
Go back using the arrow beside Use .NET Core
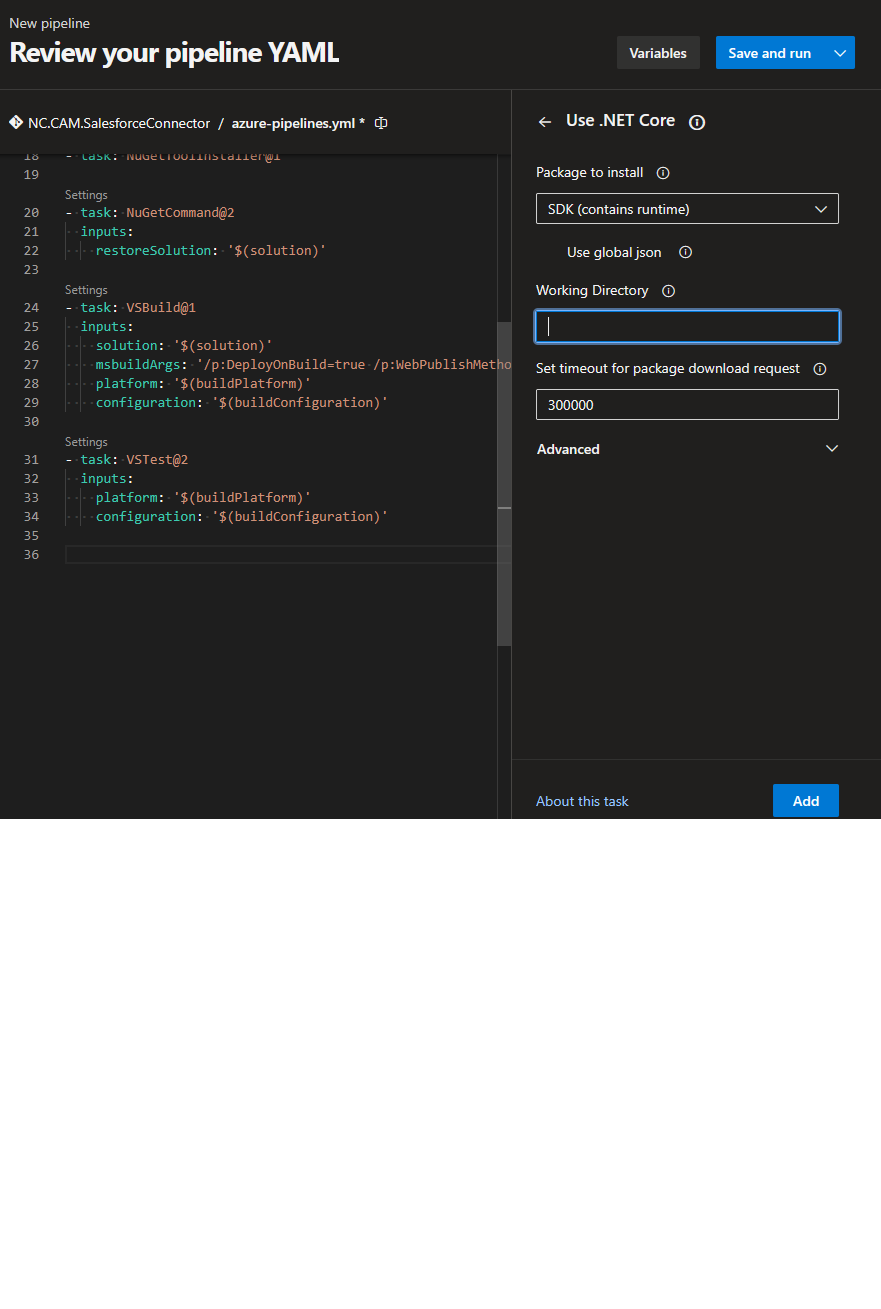(x=545, y=122)
